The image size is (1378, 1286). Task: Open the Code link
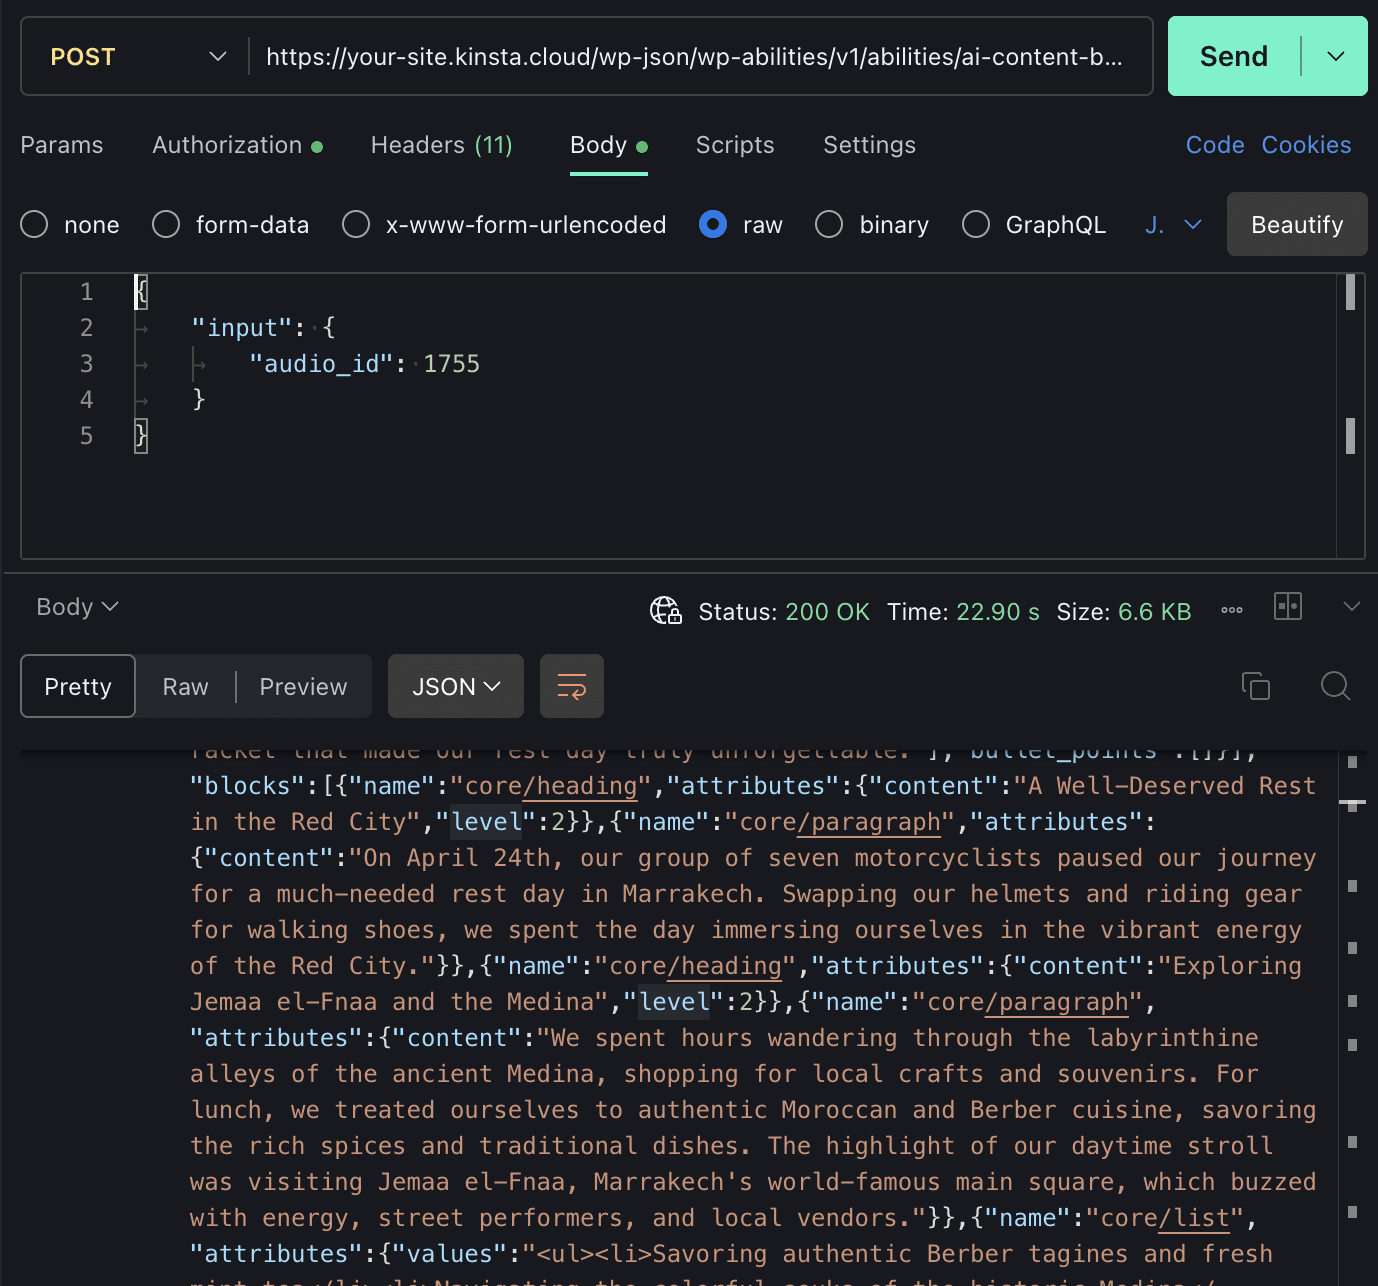(1215, 145)
